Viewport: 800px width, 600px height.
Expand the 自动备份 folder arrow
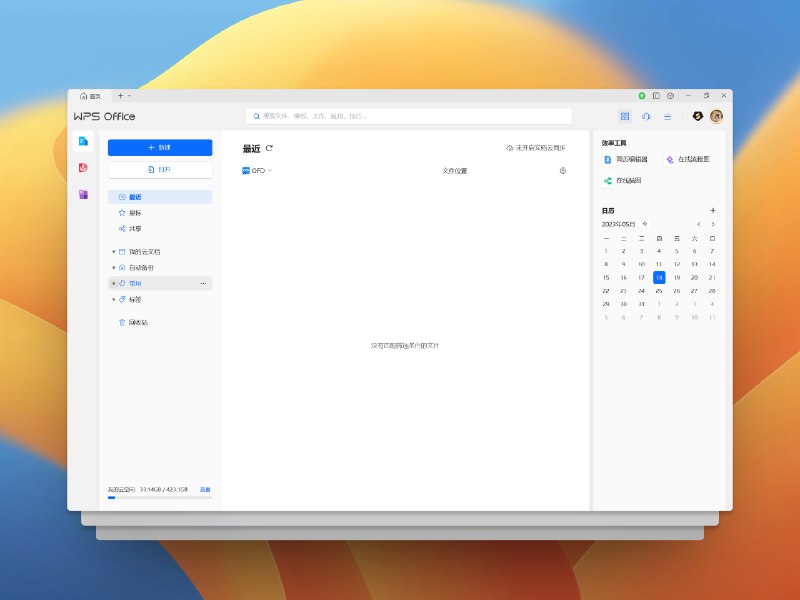[x=114, y=268]
